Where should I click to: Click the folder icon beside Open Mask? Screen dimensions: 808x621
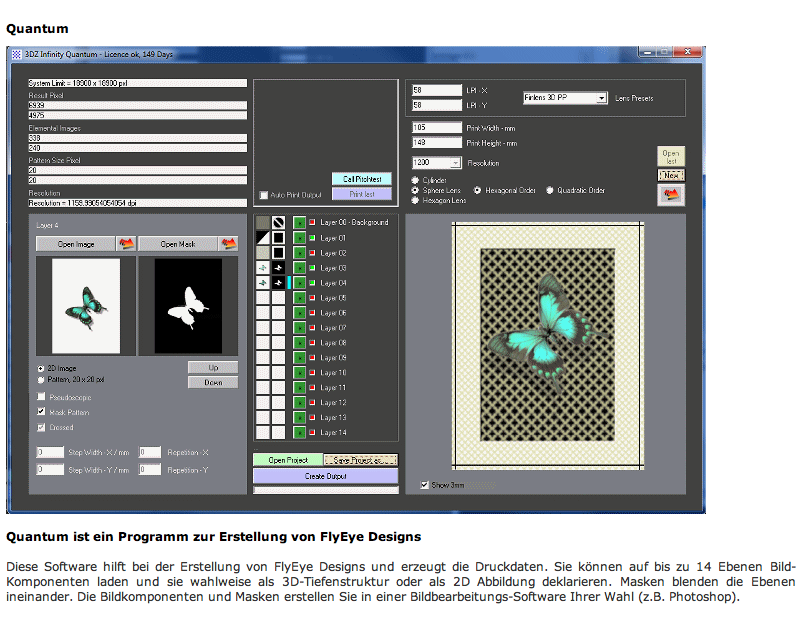click(229, 243)
